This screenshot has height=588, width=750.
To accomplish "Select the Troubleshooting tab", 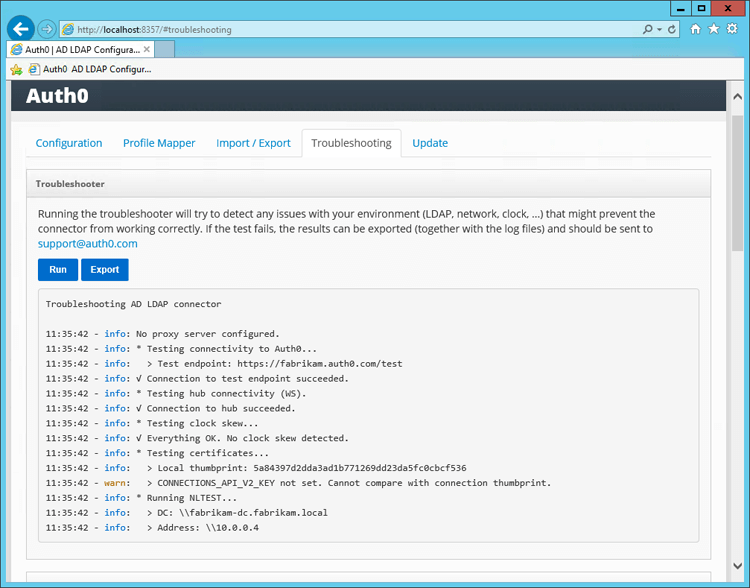I will tap(351, 143).
